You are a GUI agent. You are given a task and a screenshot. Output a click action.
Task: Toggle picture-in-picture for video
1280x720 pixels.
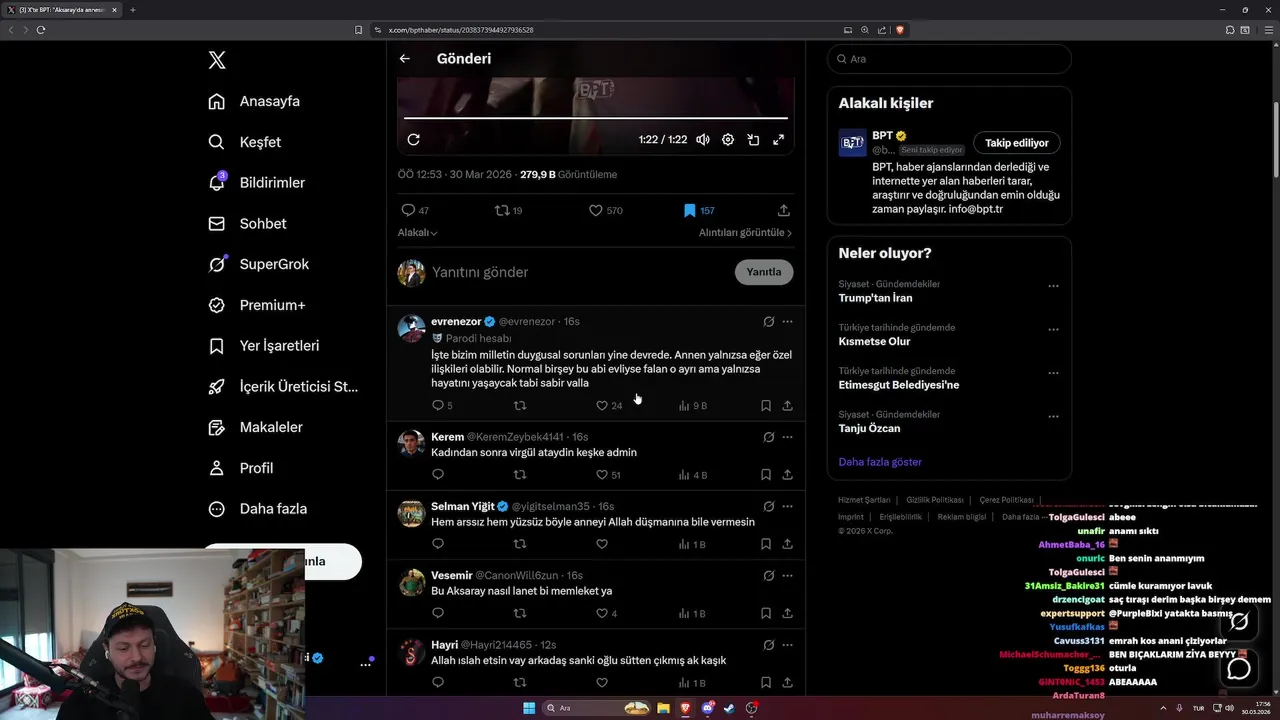(x=753, y=140)
